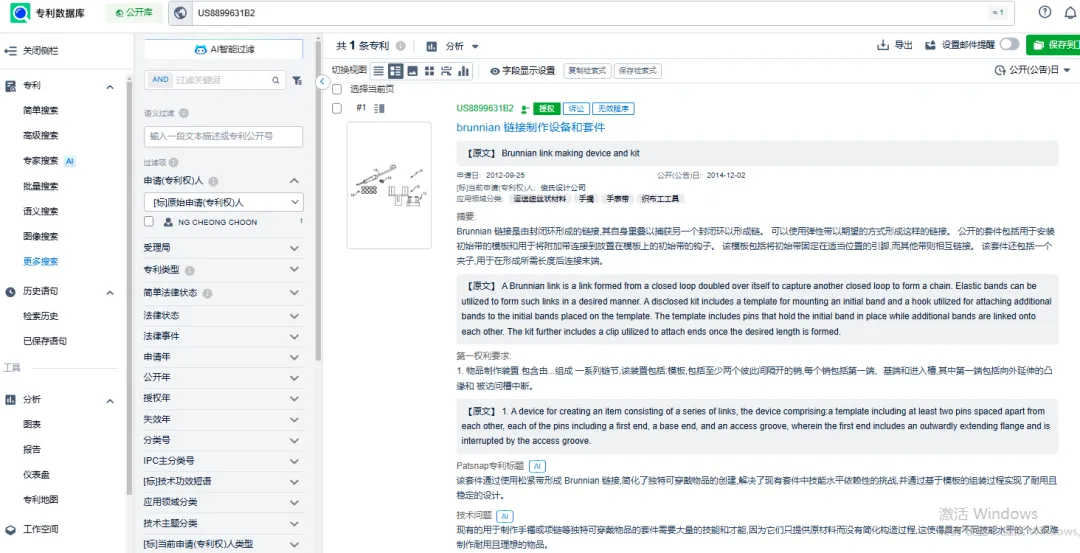Switch to image view icon
Viewport: 1080px width, 553px height.
coord(413,70)
